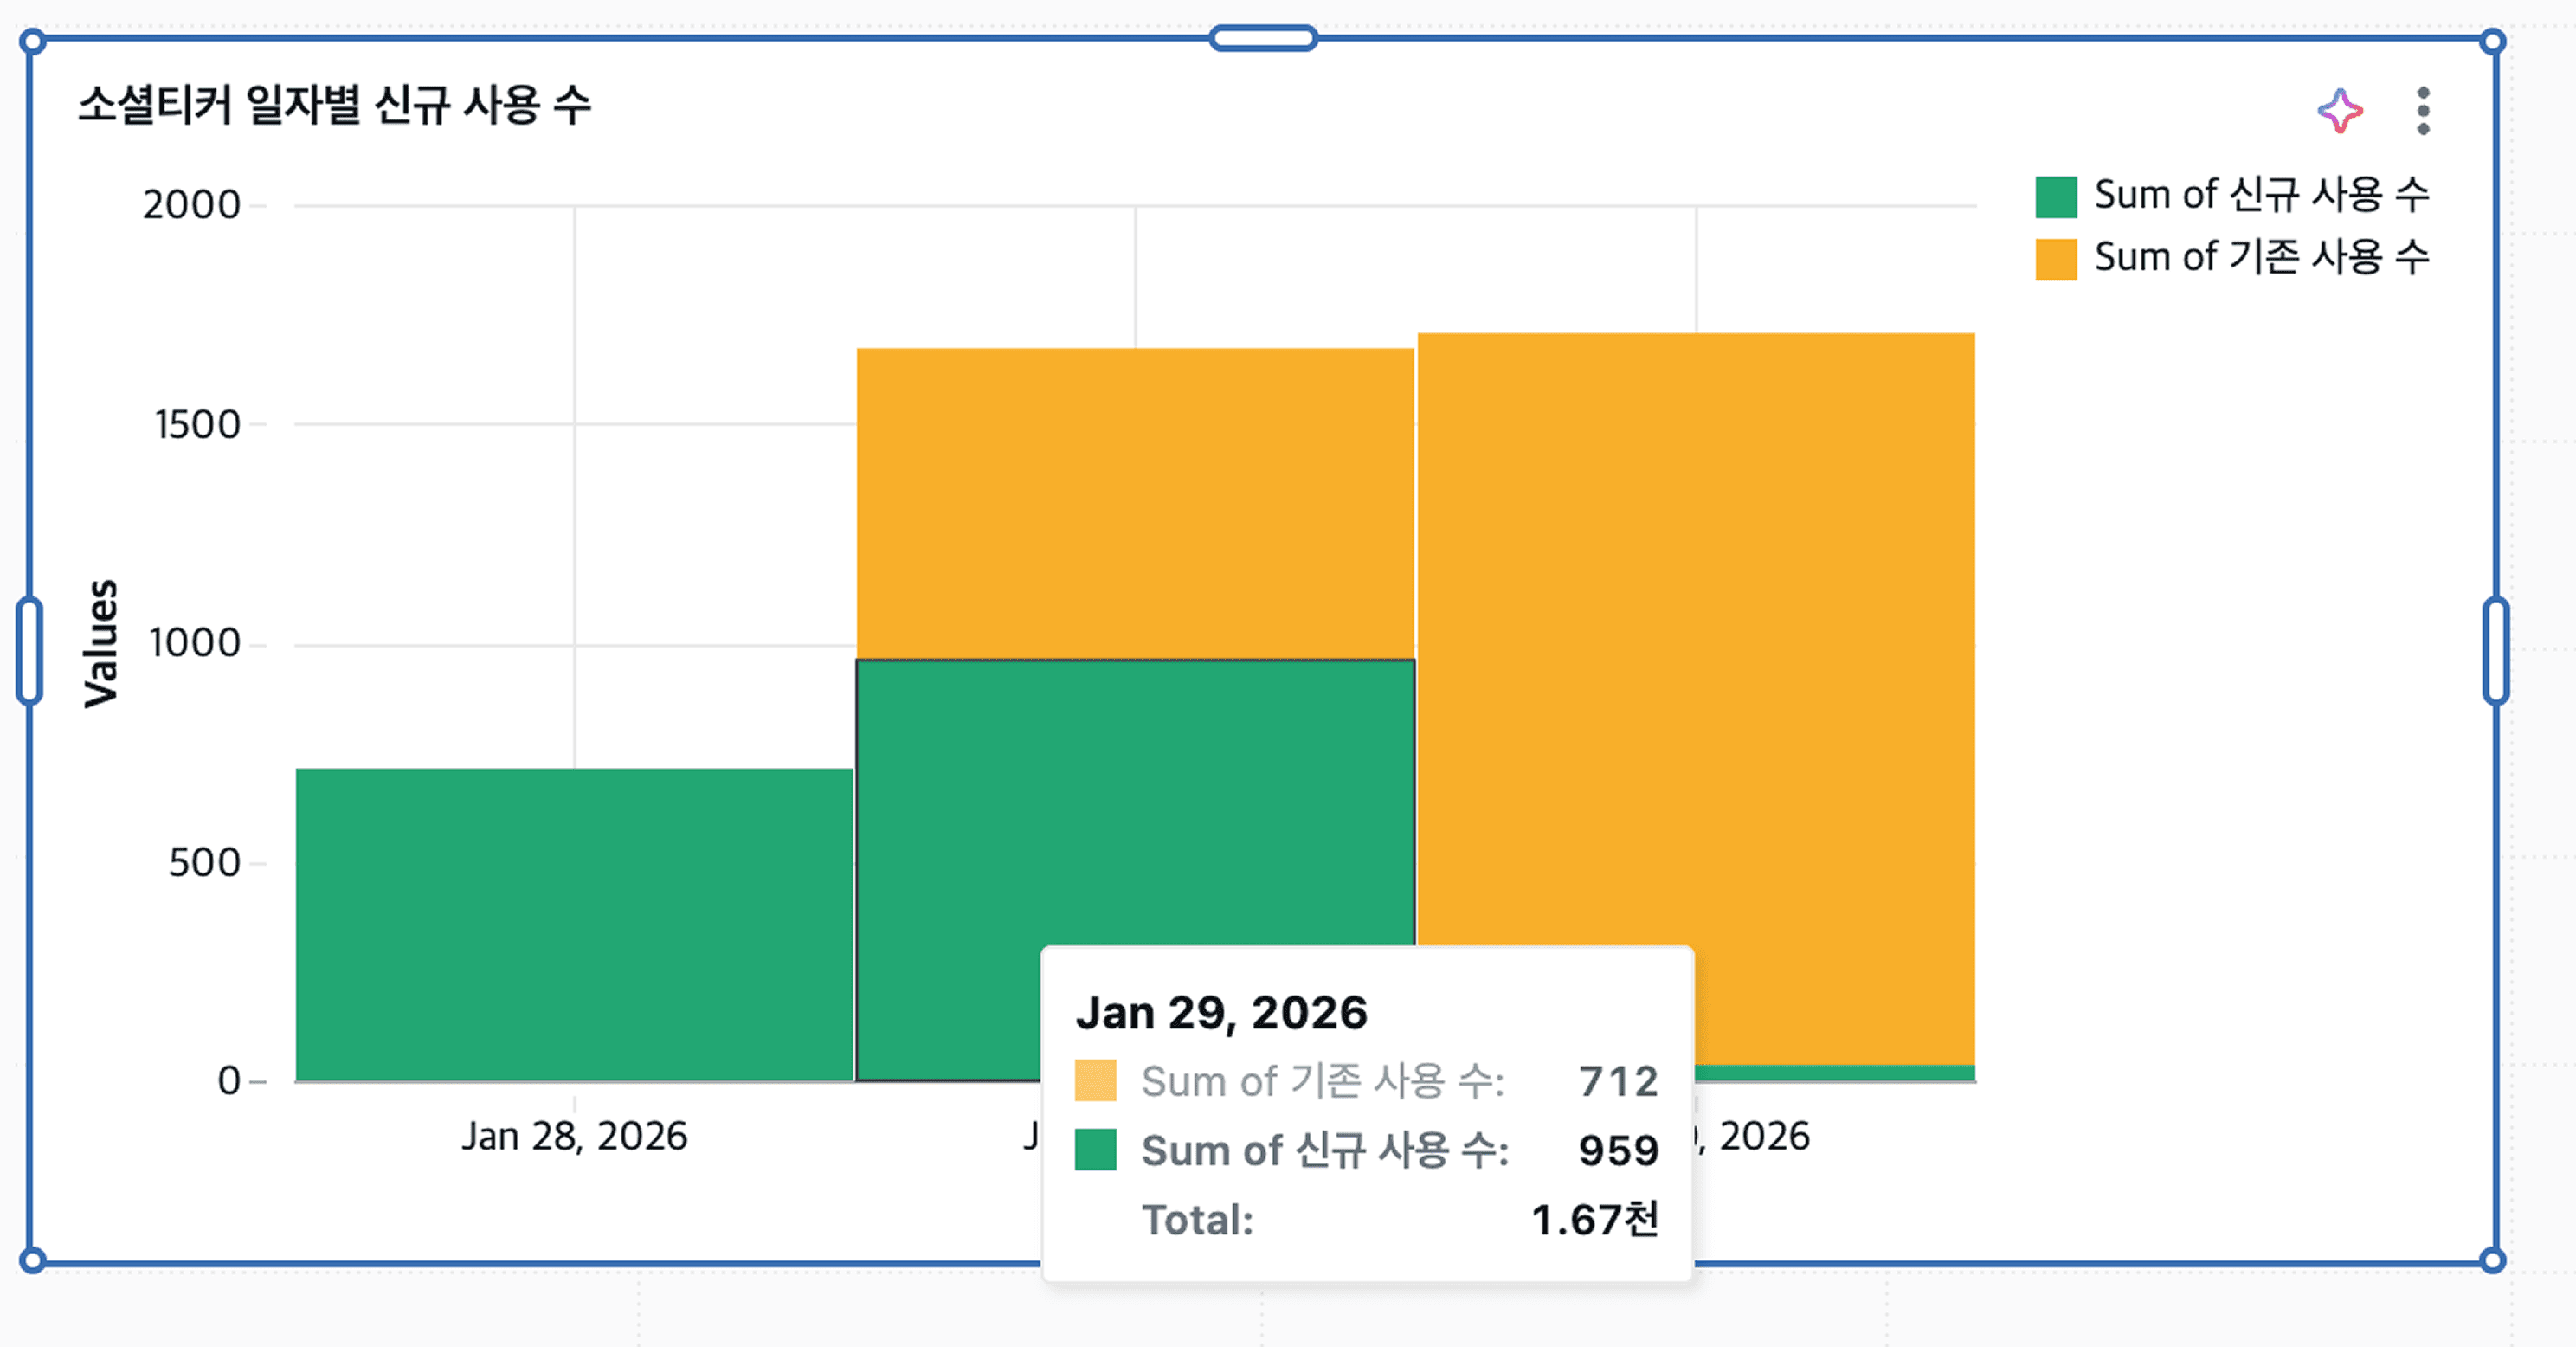
Task: Click the 'Values' y-axis title
Action: tap(101, 644)
